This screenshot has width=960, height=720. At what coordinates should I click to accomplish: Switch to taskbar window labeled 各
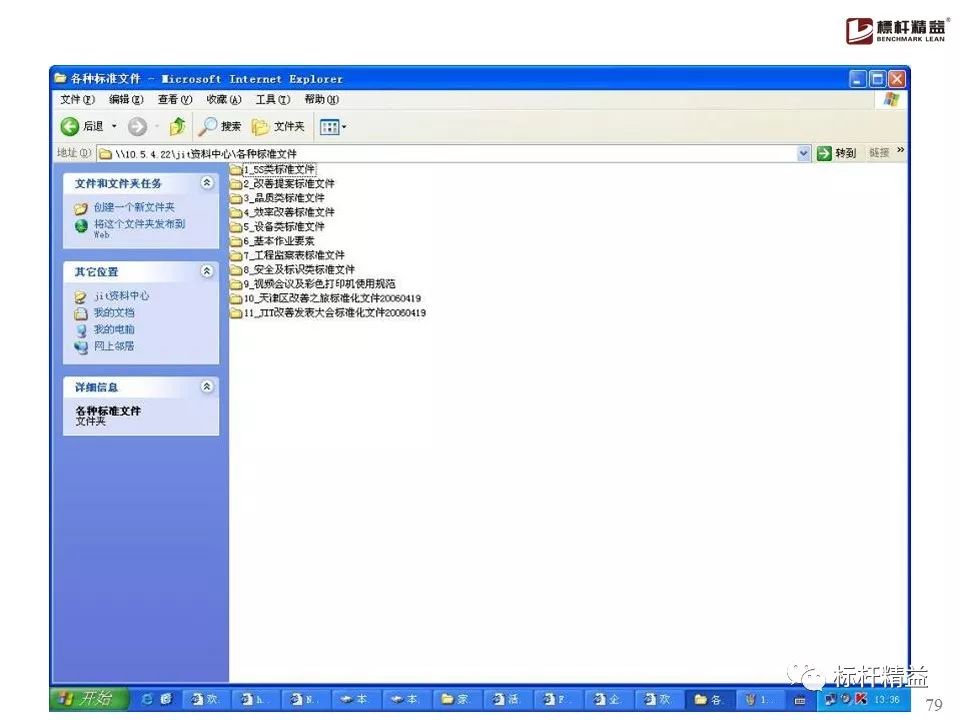click(709, 699)
